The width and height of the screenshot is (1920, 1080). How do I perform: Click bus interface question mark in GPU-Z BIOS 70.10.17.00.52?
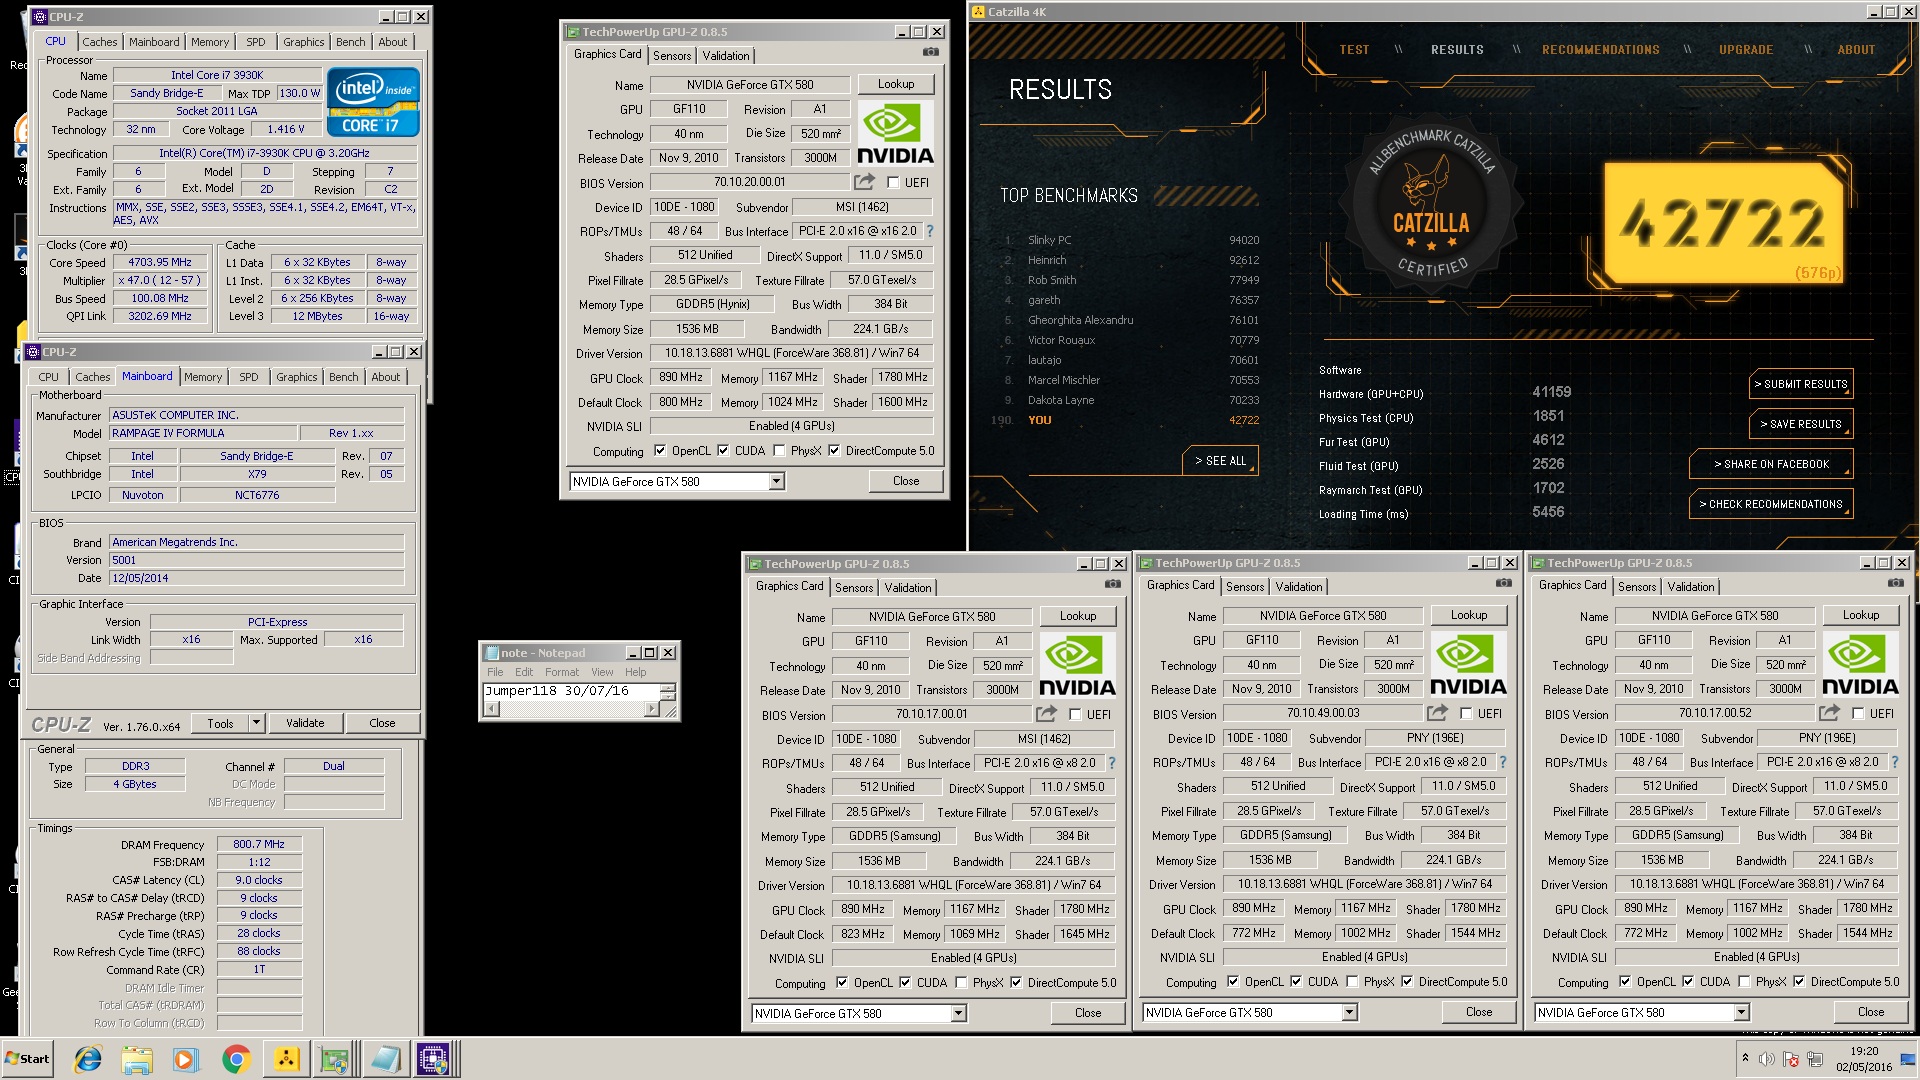pos(1895,762)
